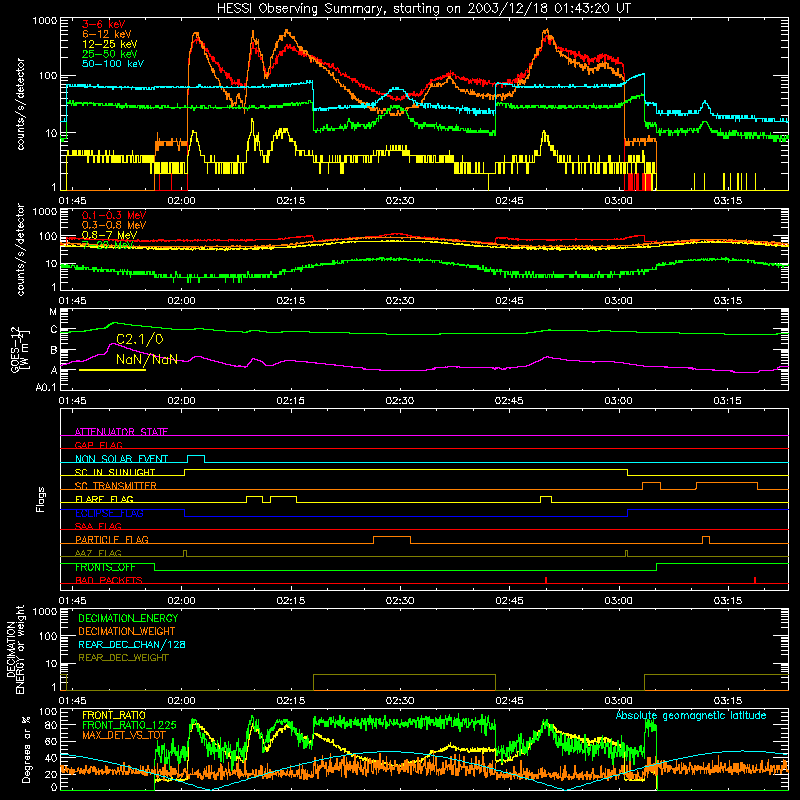
Task: Select the 3-6 keV legend label
Action: pos(103,24)
